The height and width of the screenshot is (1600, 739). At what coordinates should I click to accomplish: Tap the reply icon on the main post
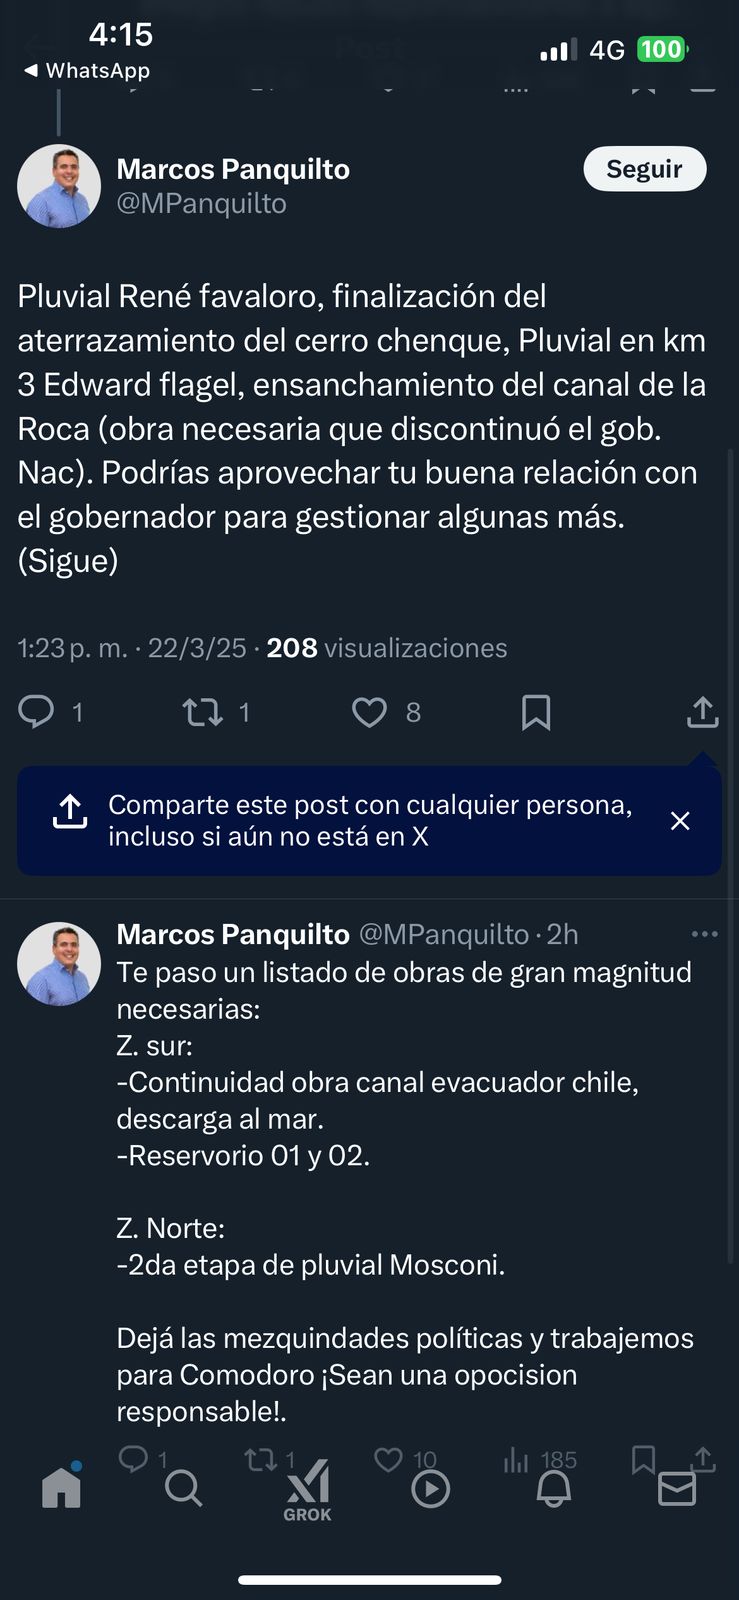point(37,712)
